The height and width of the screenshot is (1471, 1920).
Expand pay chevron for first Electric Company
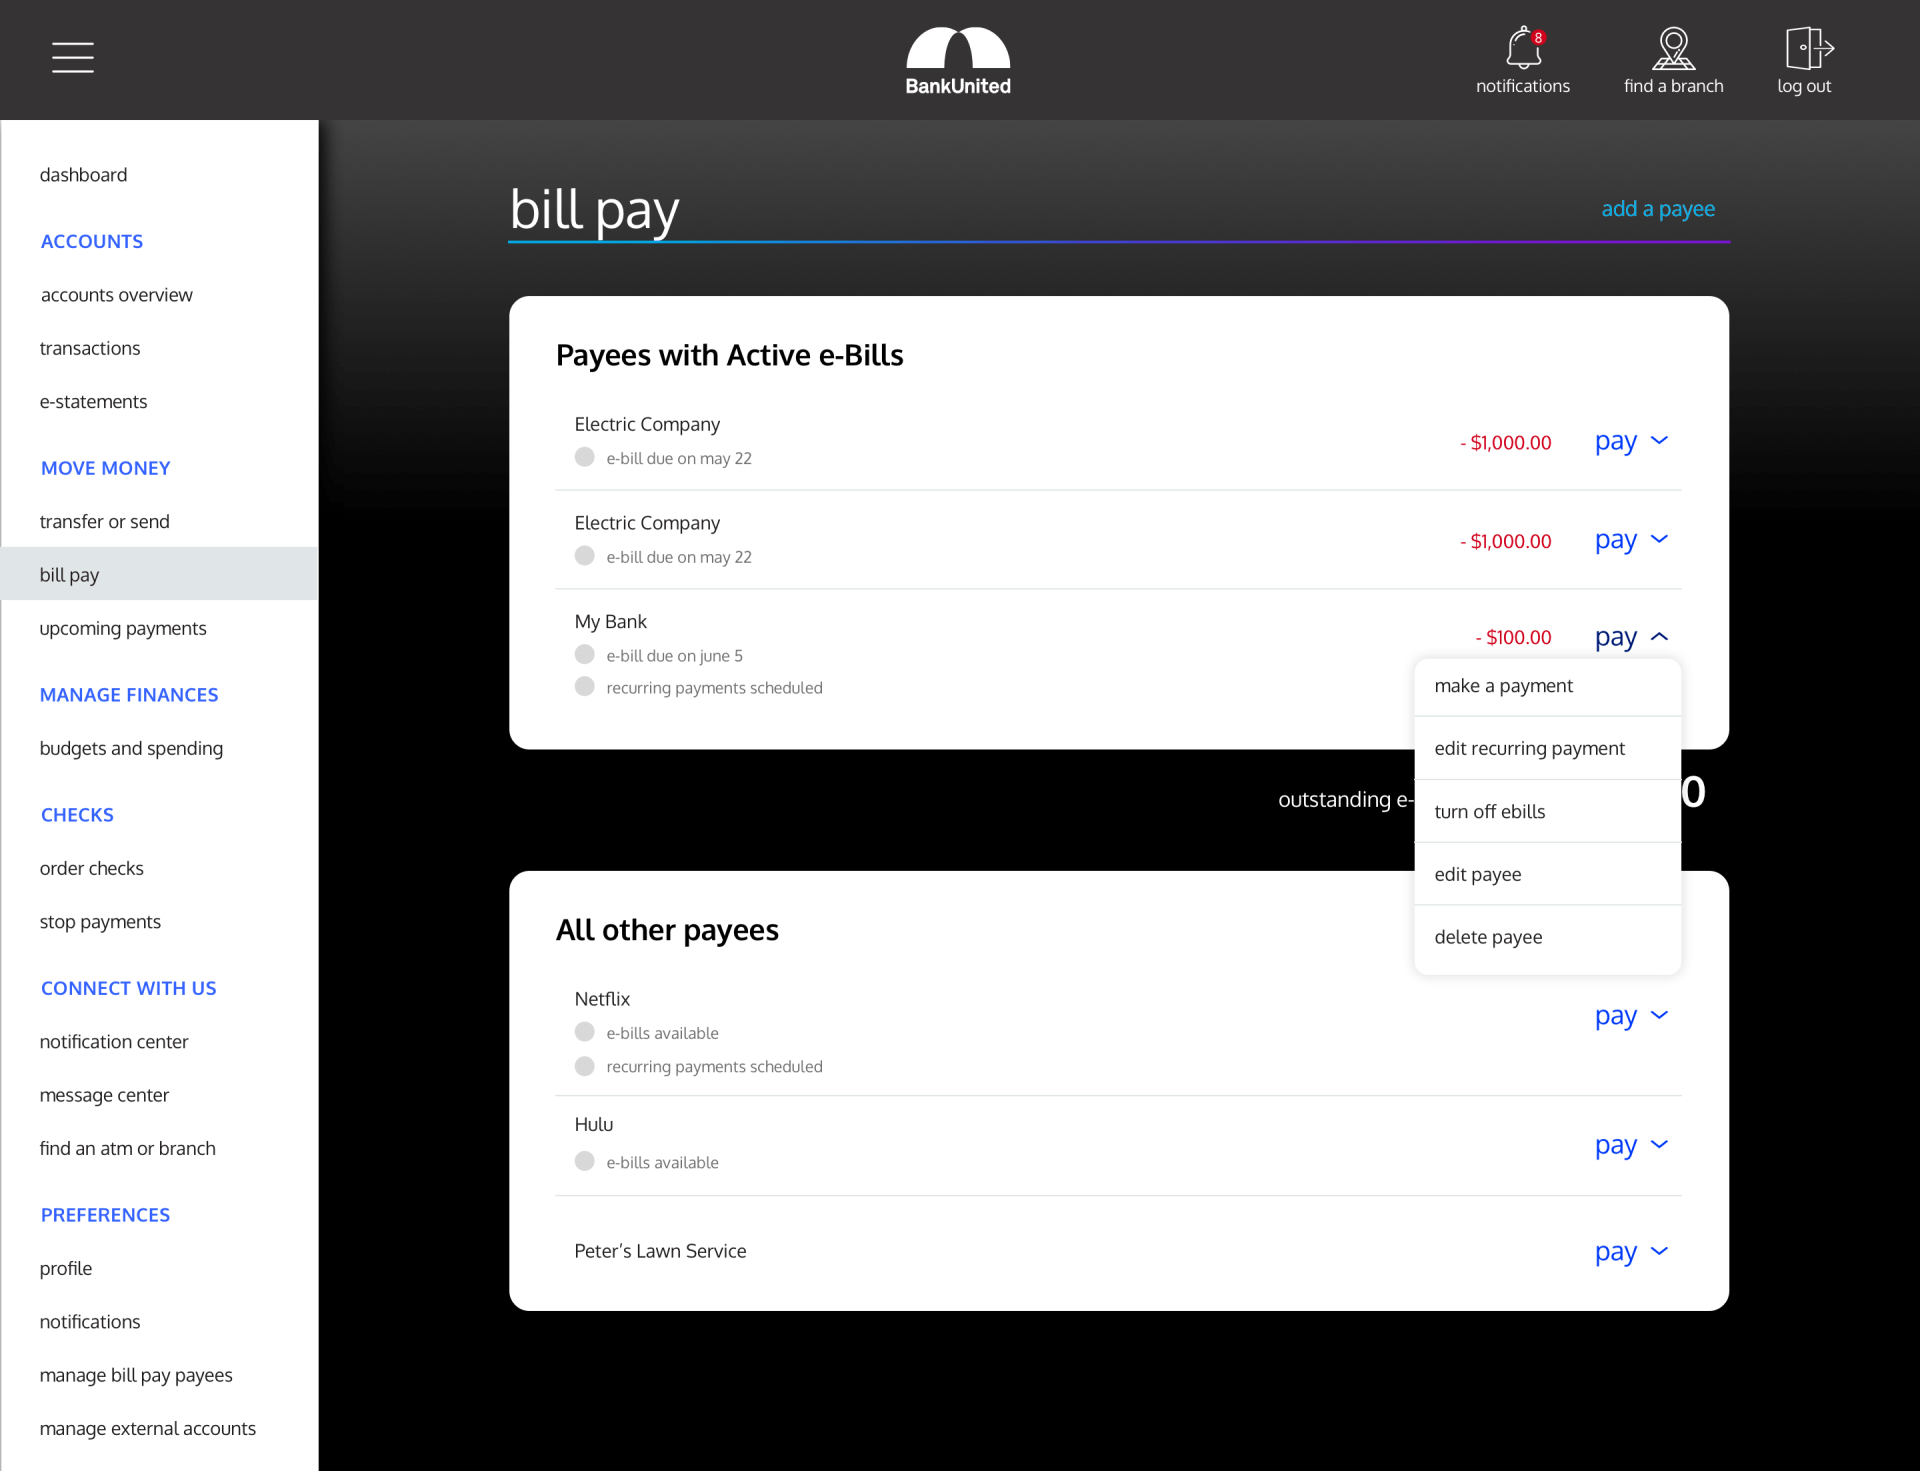click(x=1659, y=441)
